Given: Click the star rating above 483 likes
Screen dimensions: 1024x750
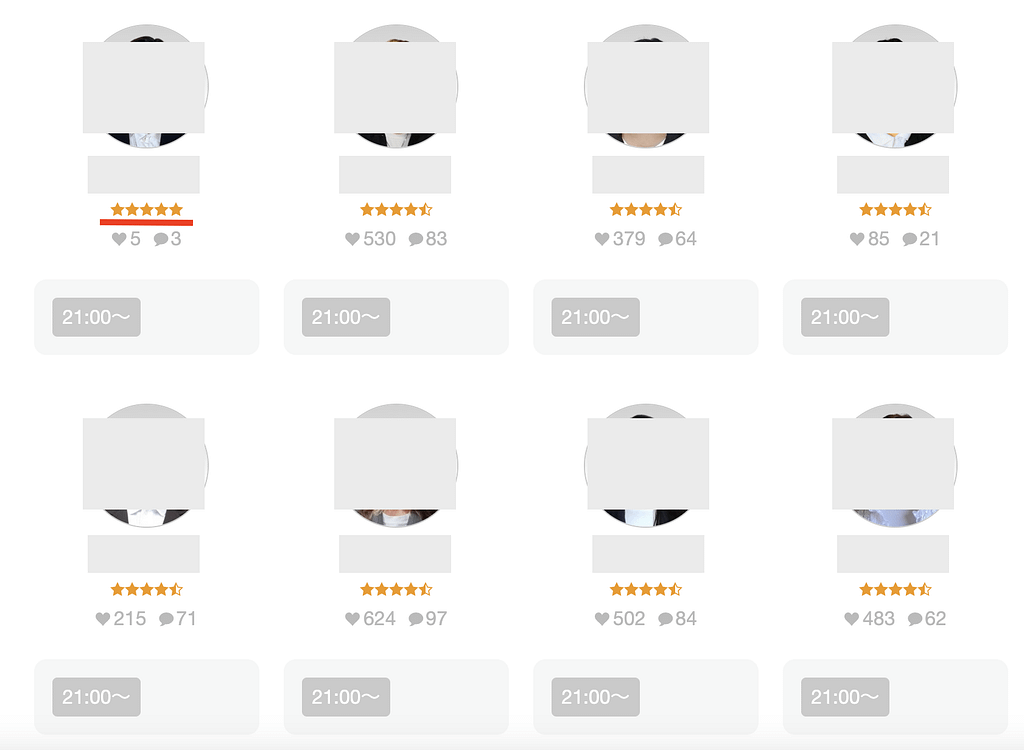Looking at the screenshot, I should click(895, 590).
